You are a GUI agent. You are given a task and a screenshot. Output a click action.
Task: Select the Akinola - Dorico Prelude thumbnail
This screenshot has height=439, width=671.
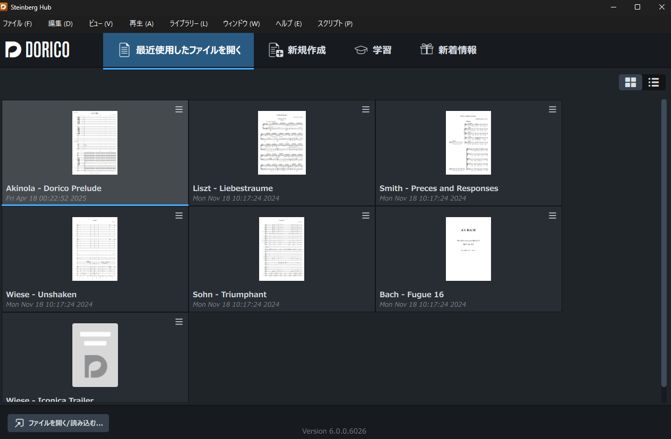coord(95,142)
